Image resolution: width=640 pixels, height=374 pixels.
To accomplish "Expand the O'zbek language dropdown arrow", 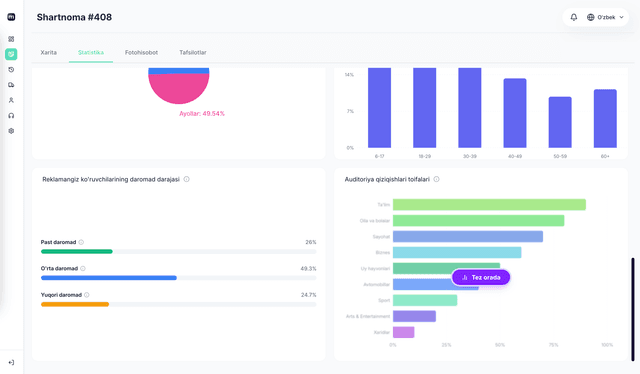I will click(x=622, y=17).
